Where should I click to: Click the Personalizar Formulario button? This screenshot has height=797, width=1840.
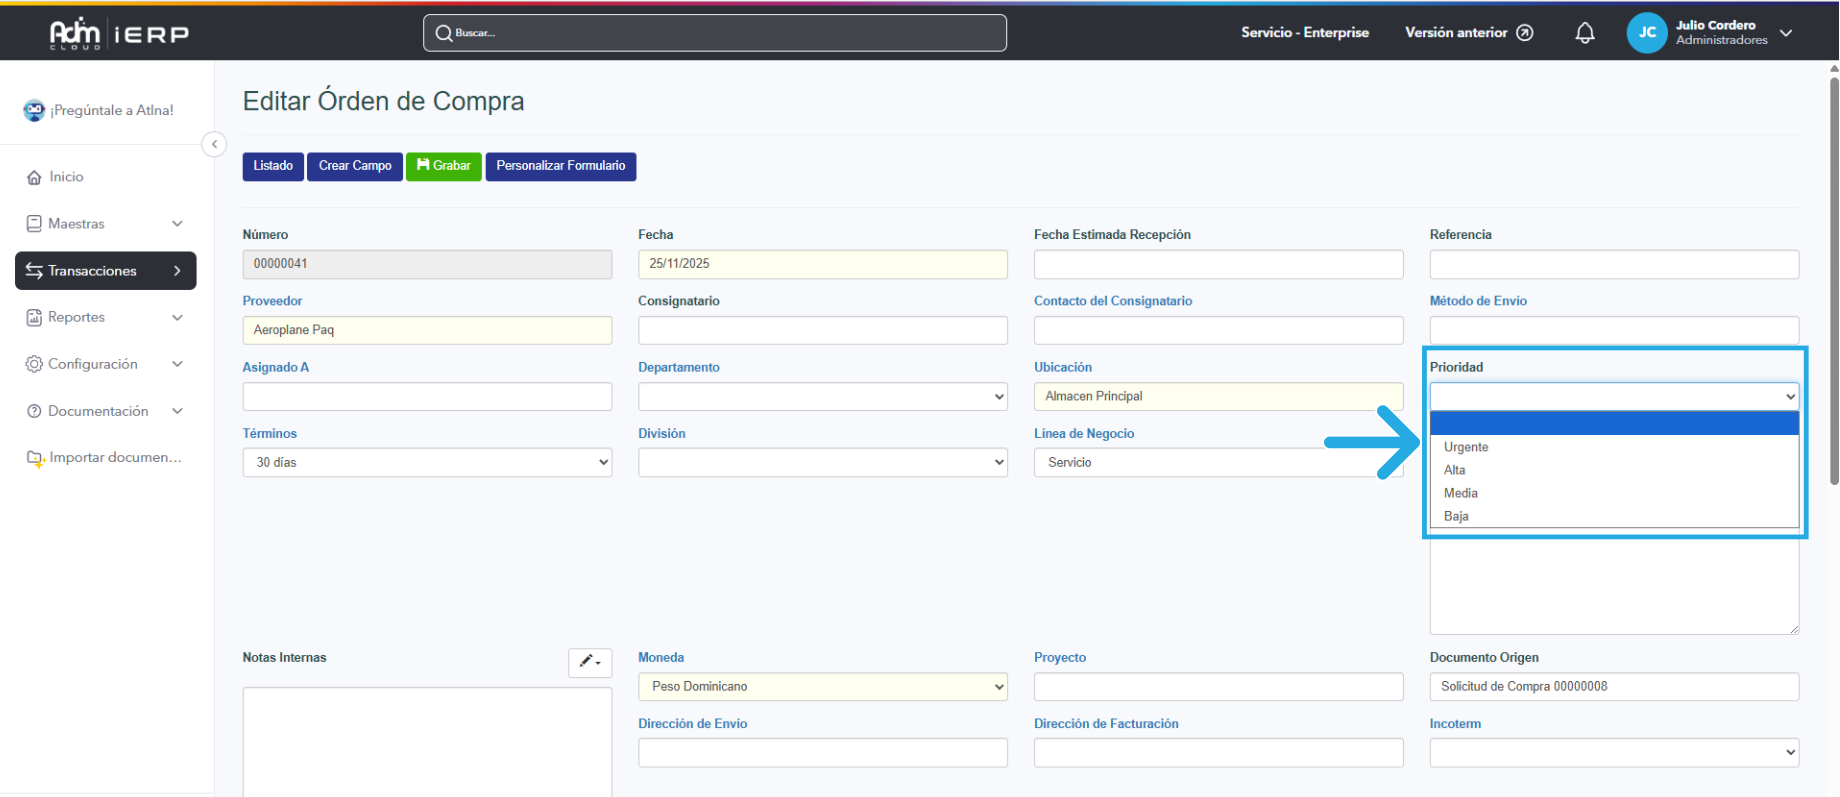coord(560,166)
